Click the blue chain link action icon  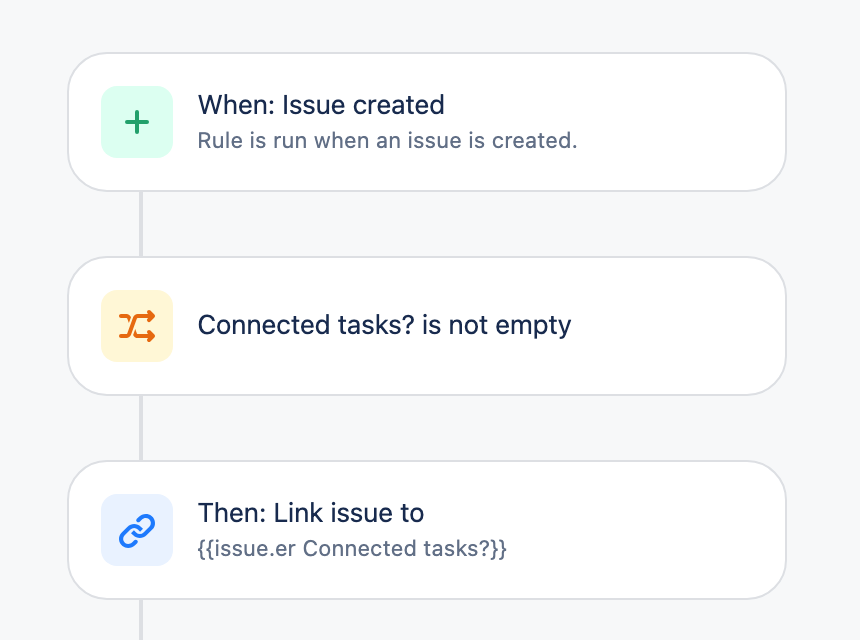(x=137, y=530)
